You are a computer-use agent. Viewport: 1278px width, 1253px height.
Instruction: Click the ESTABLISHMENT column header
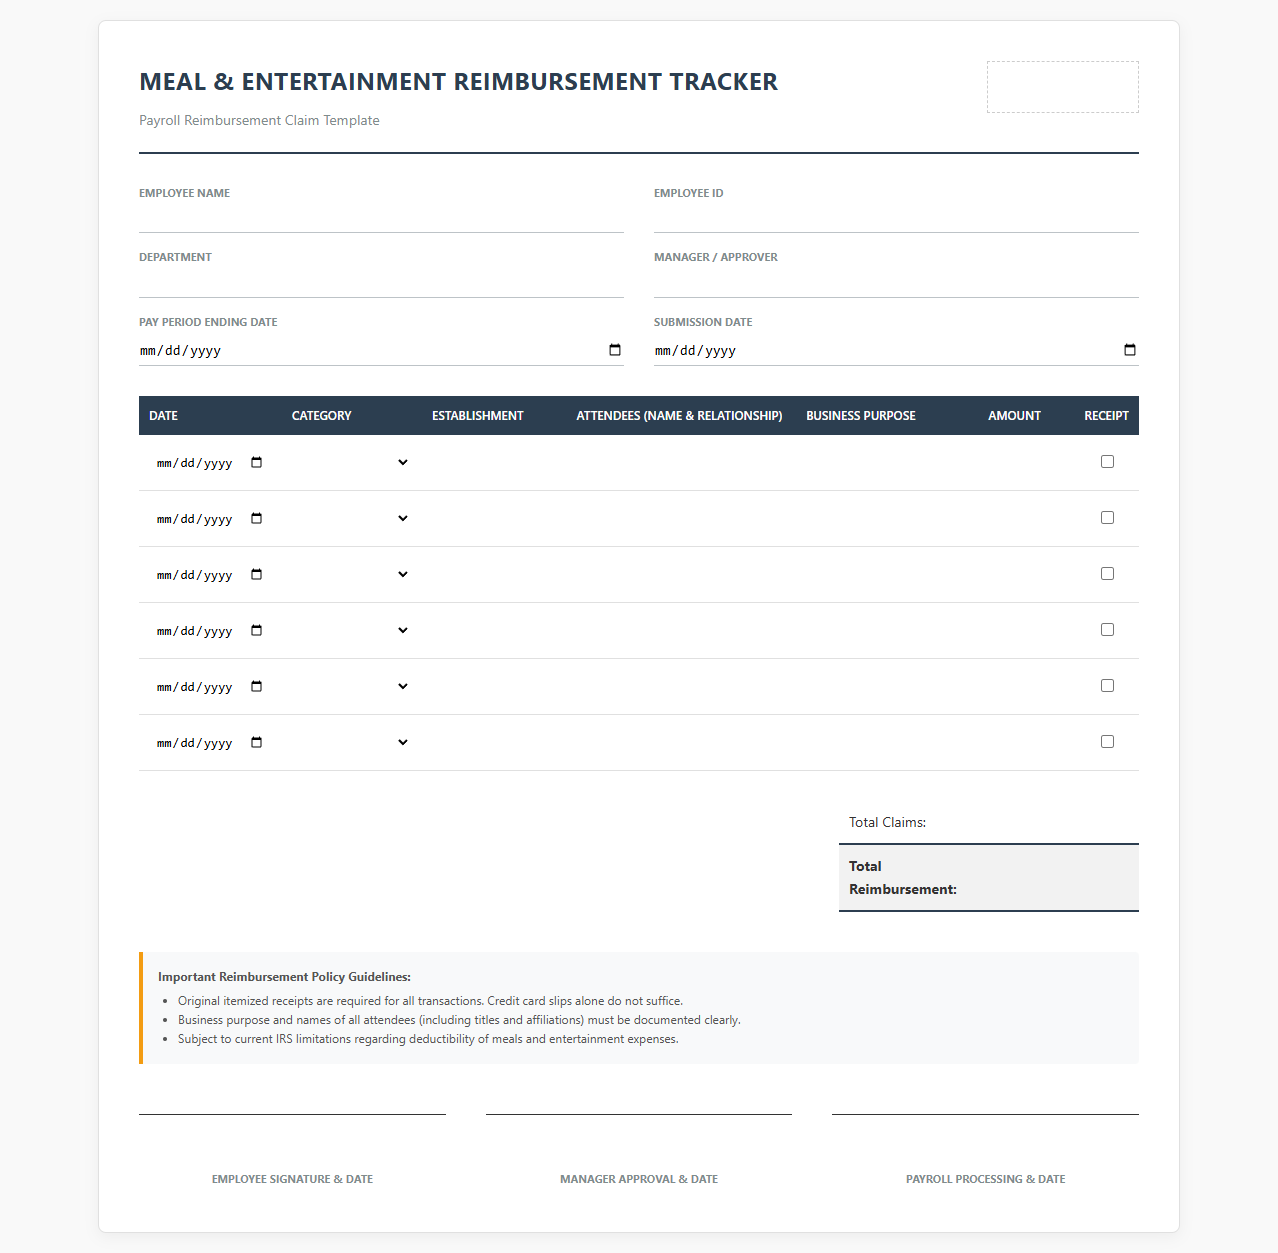(478, 416)
